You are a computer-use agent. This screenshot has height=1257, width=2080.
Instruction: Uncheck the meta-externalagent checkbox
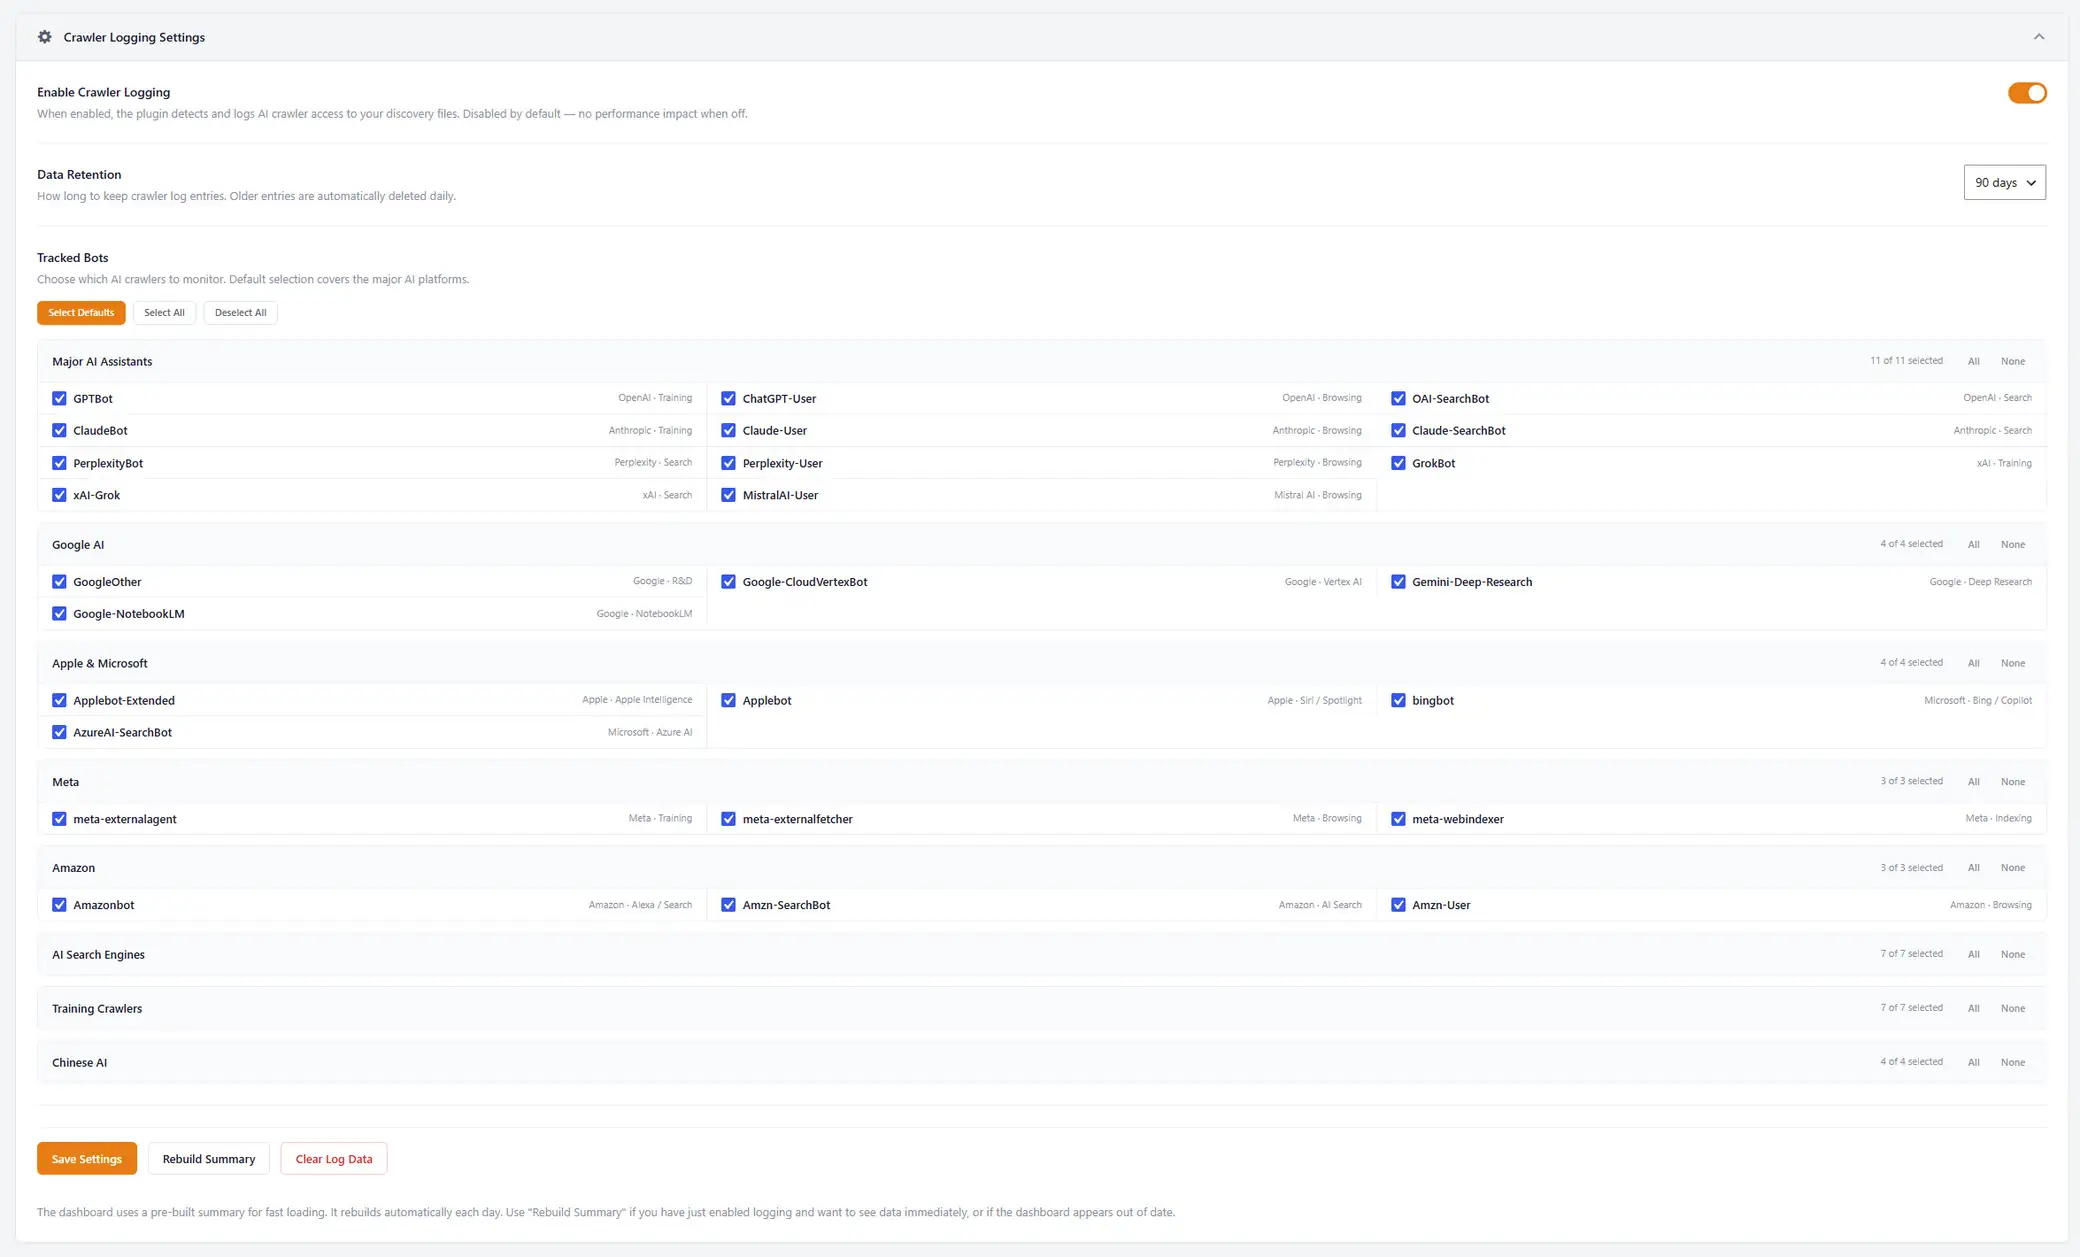(59, 819)
